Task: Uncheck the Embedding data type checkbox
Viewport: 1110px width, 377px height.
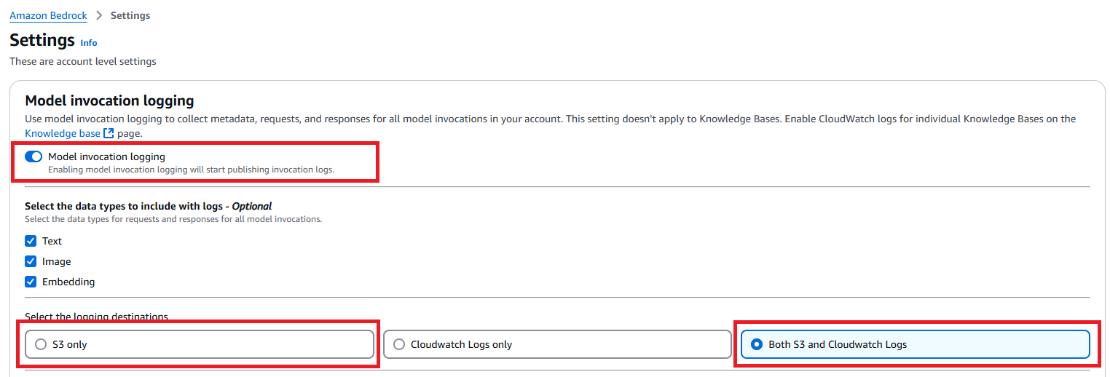Action: [30, 282]
